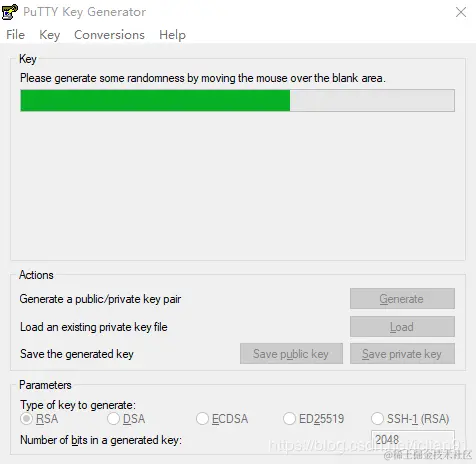Click the number of bits input field
This screenshot has height=464, width=476.
click(x=413, y=439)
